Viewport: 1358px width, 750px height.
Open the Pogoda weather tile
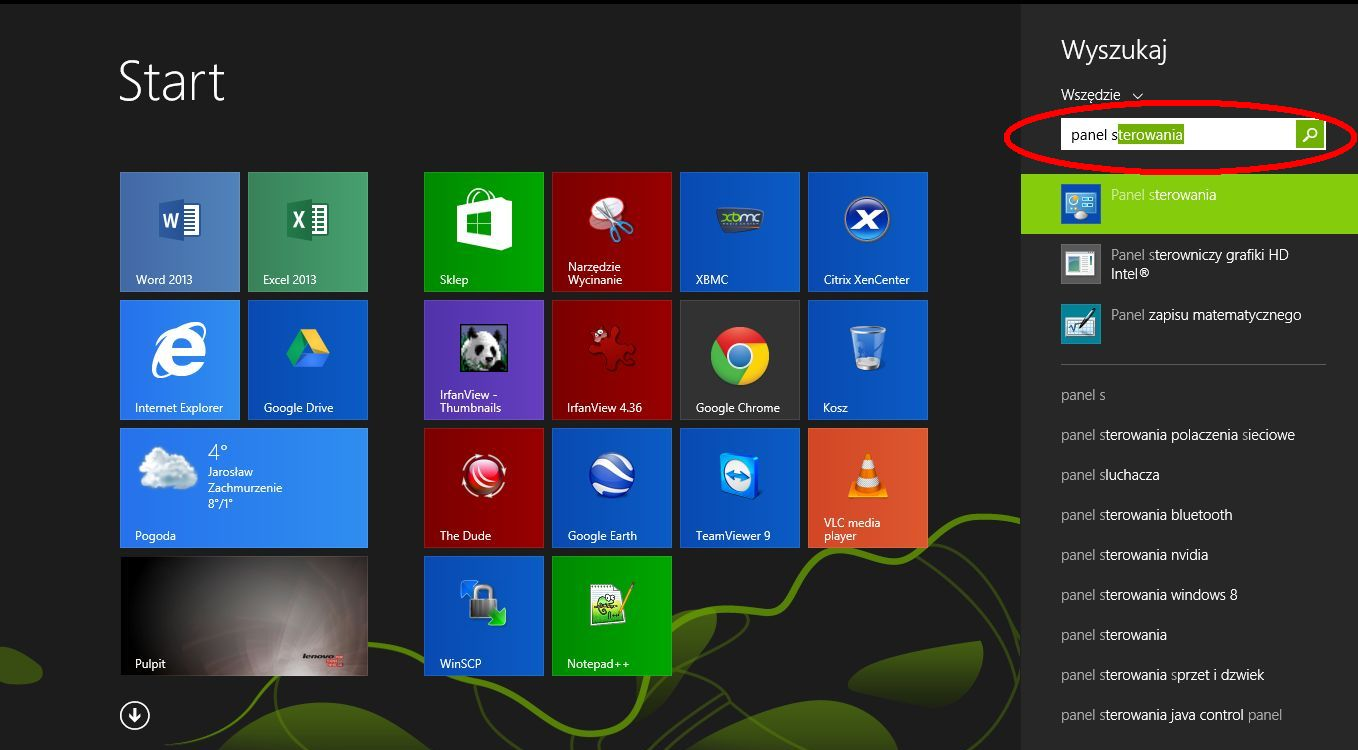click(244, 488)
